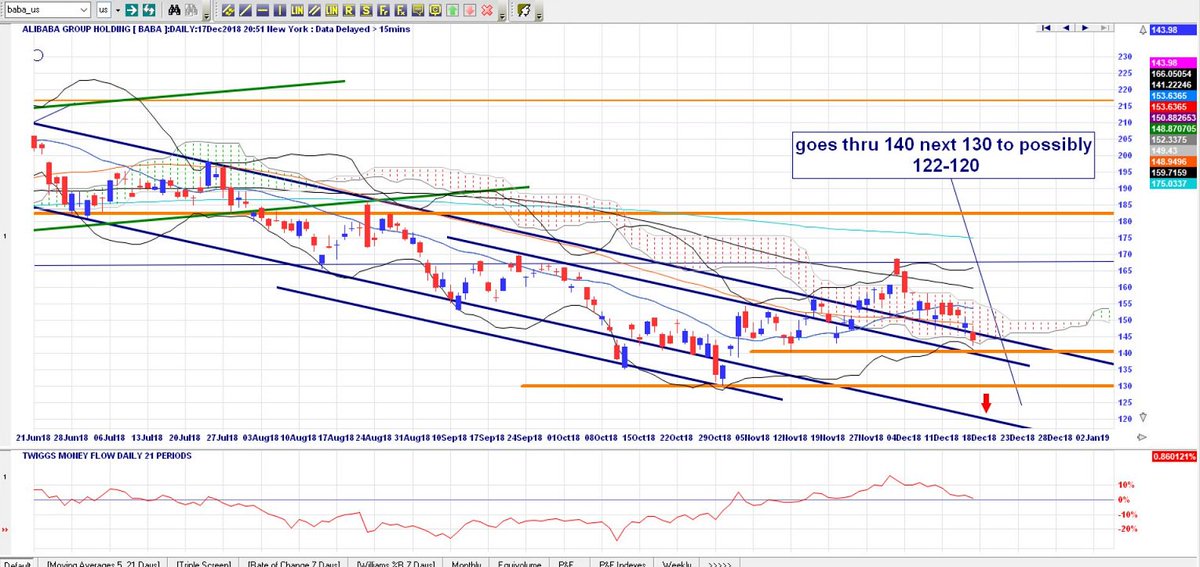This screenshot has height=567, width=1200.
Task: Select the first LIN regression tool
Action: click(297, 9)
